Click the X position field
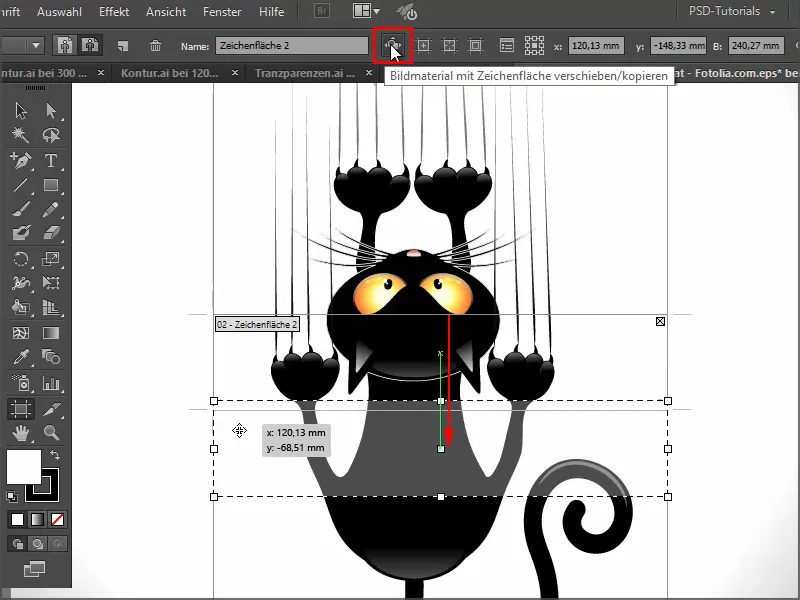Image resolution: width=800 pixels, height=600 pixels. coord(595,45)
